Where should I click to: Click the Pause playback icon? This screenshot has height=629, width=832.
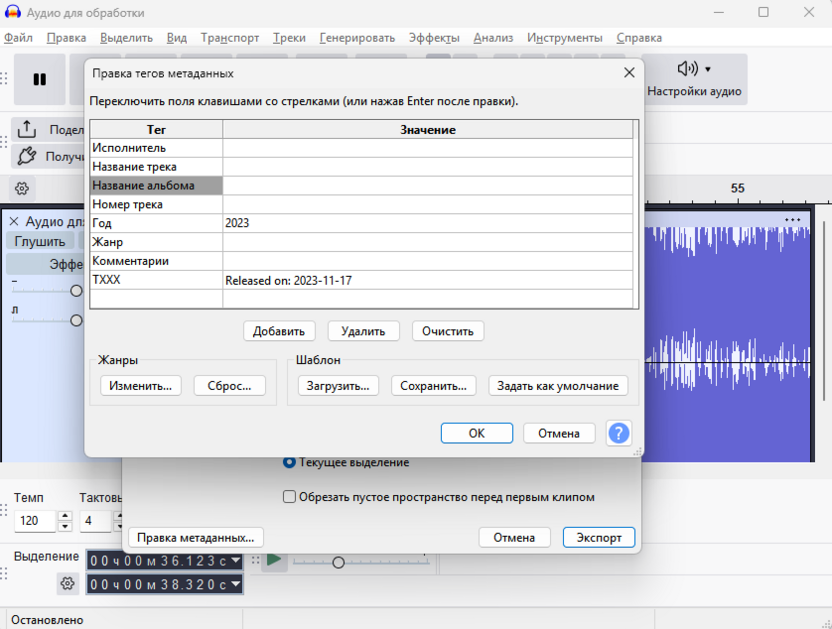coord(40,78)
